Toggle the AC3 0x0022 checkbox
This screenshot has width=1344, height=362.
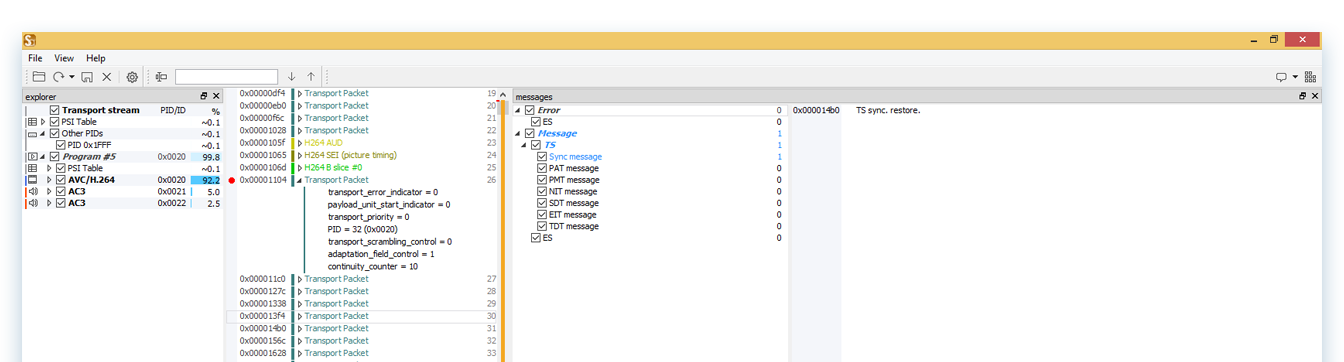pyautogui.click(x=61, y=203)
